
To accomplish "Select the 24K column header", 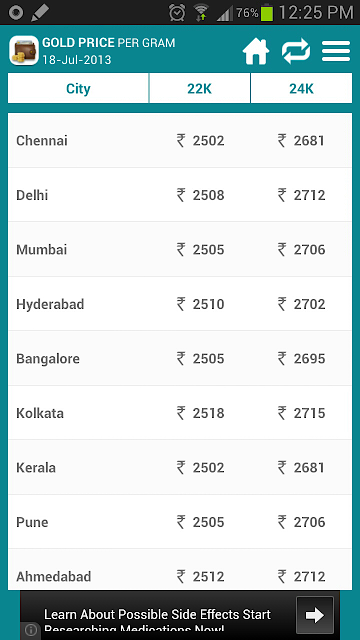I will [301, 89].
